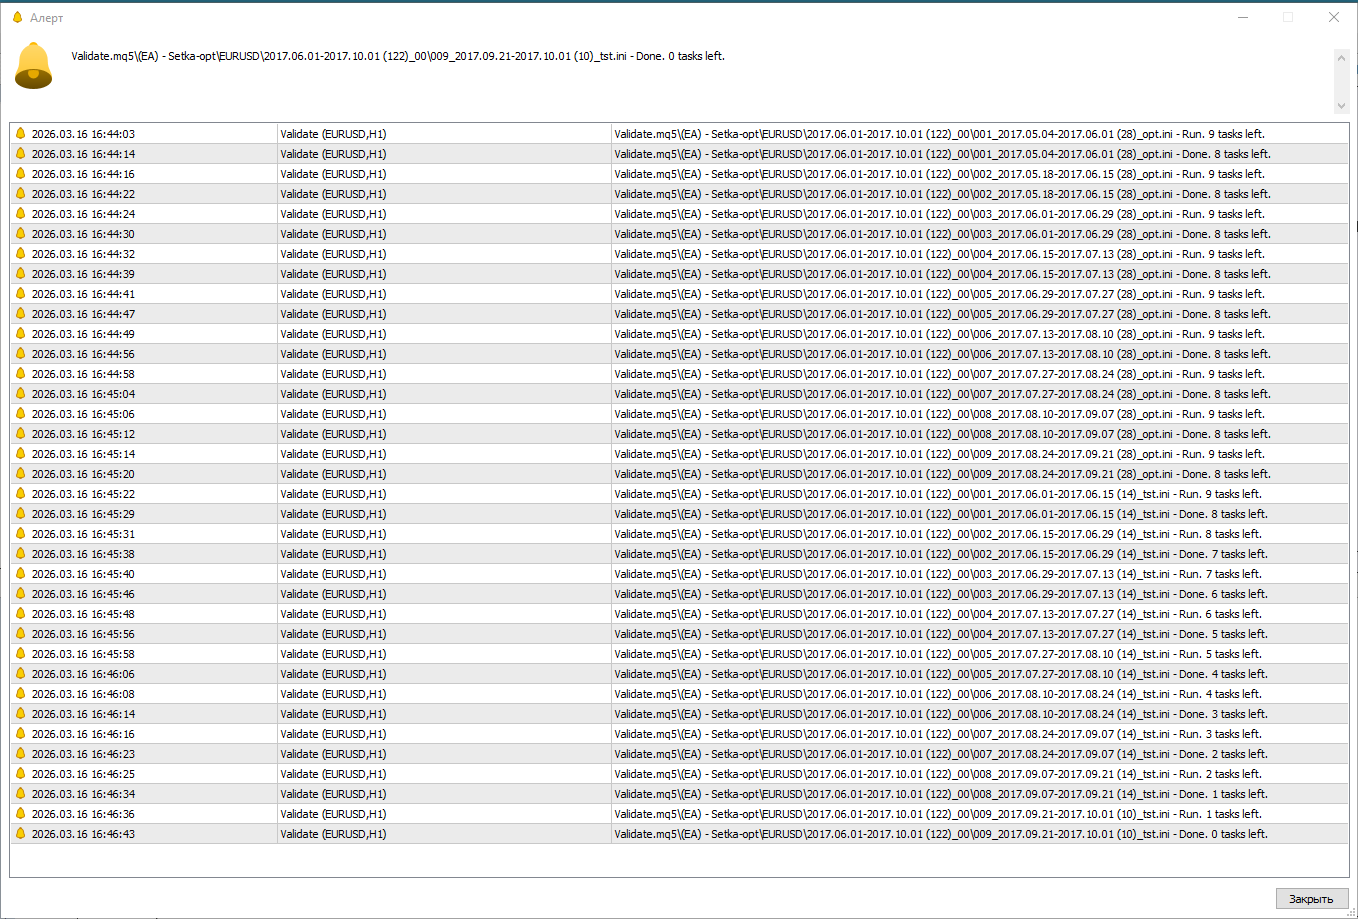Click message 001_2017.05.04-2017.06.01 (28)_opt.ini Done
Image resolution: width=1358 pixels, height=919 pixels.
pos(942,154)
